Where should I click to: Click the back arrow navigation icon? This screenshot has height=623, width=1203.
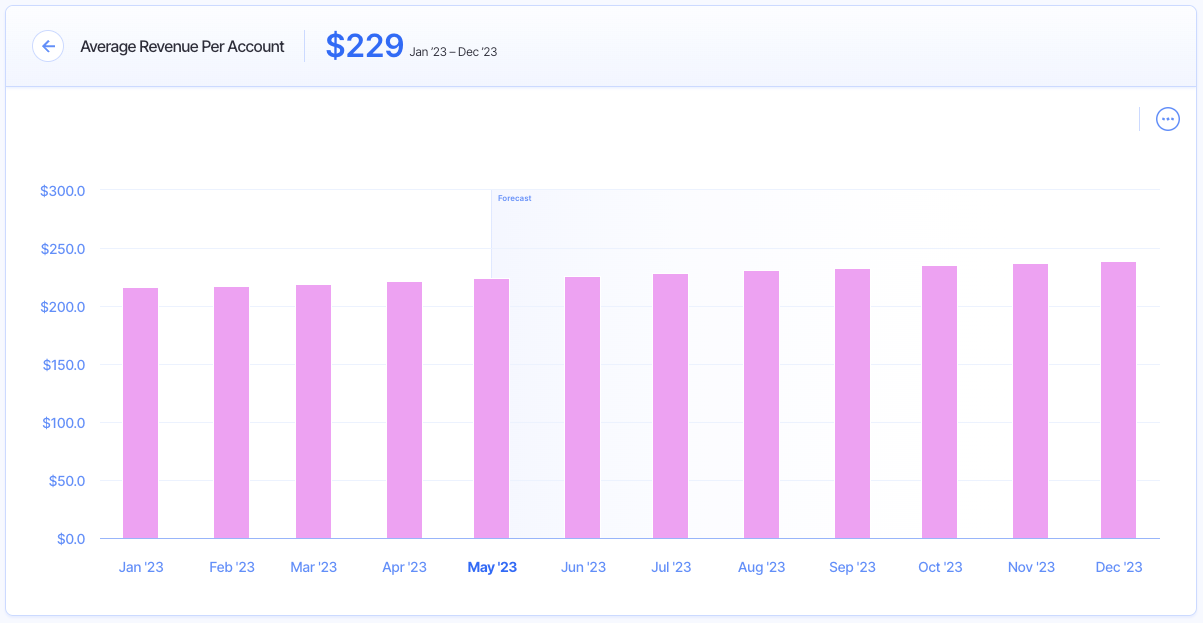[x=48, y=46]
